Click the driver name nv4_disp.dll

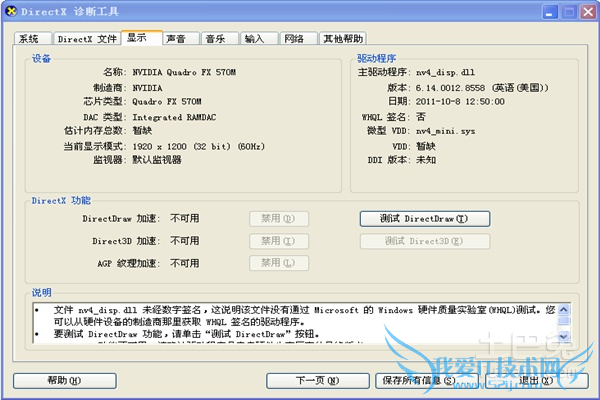pos(445,72)
